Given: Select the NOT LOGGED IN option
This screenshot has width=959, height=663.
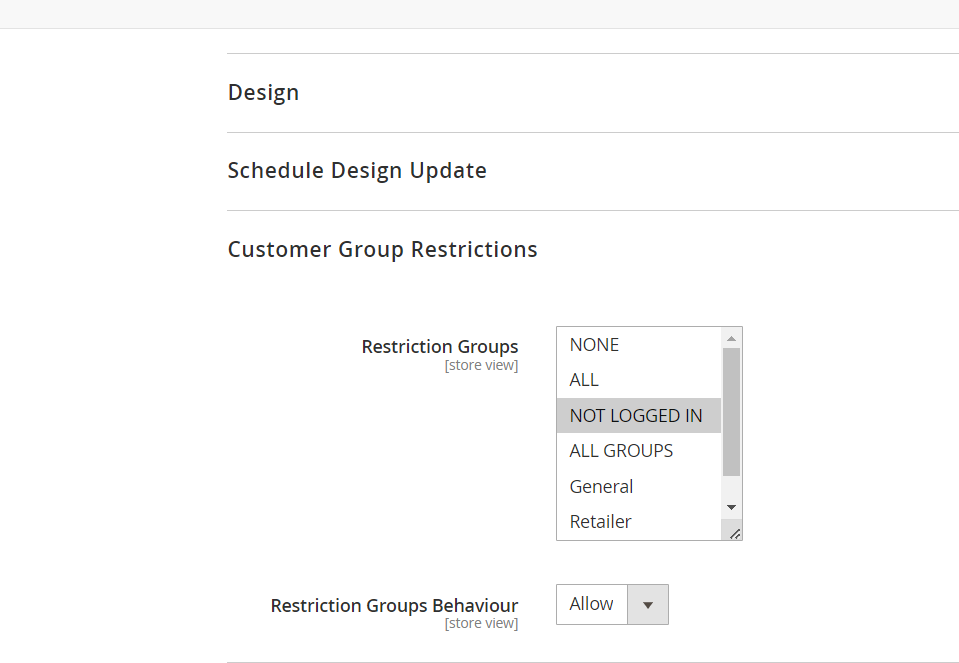Looking at the screenshot, I should [x=636, y=416].
